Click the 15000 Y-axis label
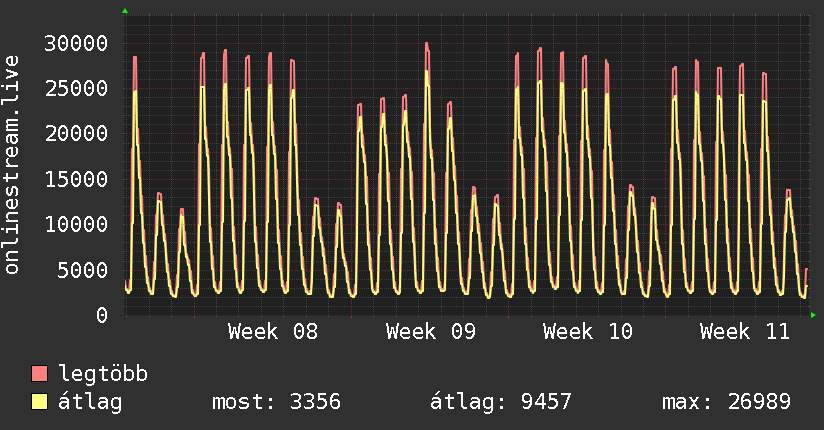Screen dimensions: 824x430 coord(77,179)
